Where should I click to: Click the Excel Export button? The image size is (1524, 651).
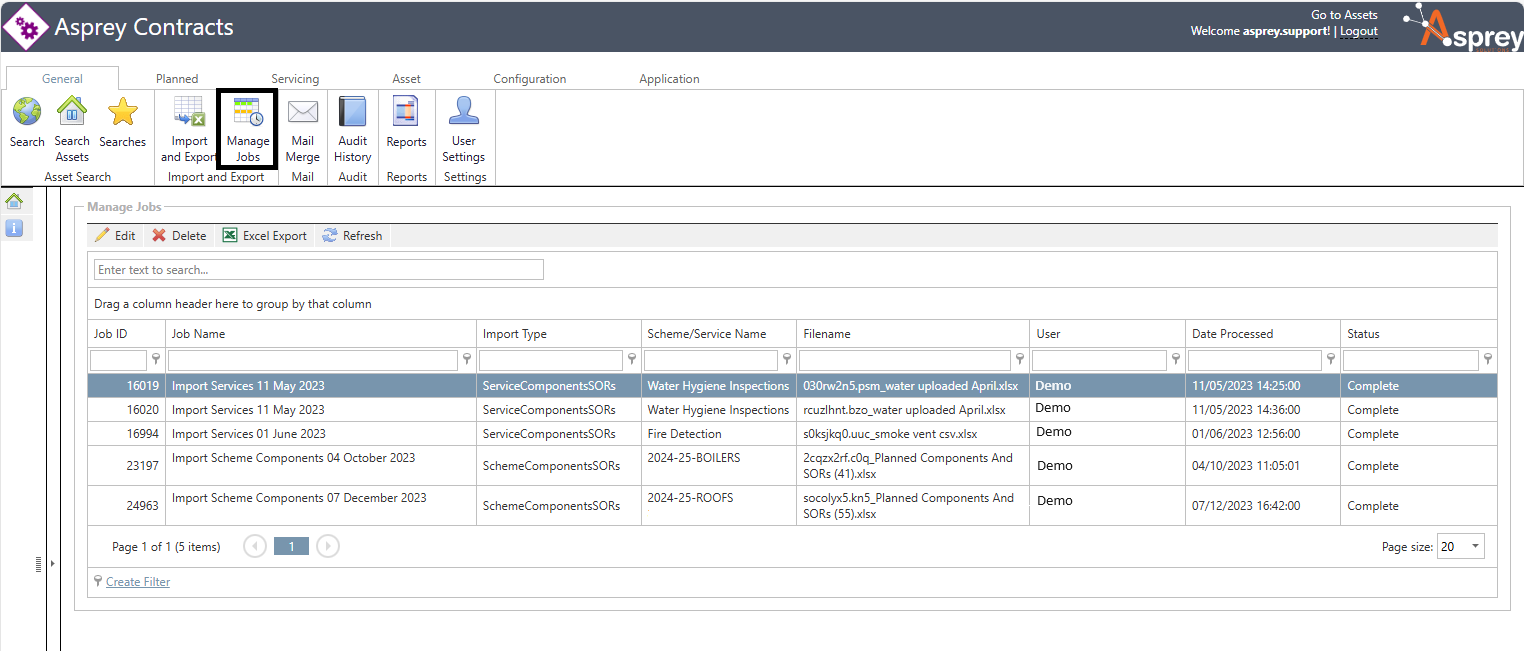pyautogui.click(x=264, y=236)
